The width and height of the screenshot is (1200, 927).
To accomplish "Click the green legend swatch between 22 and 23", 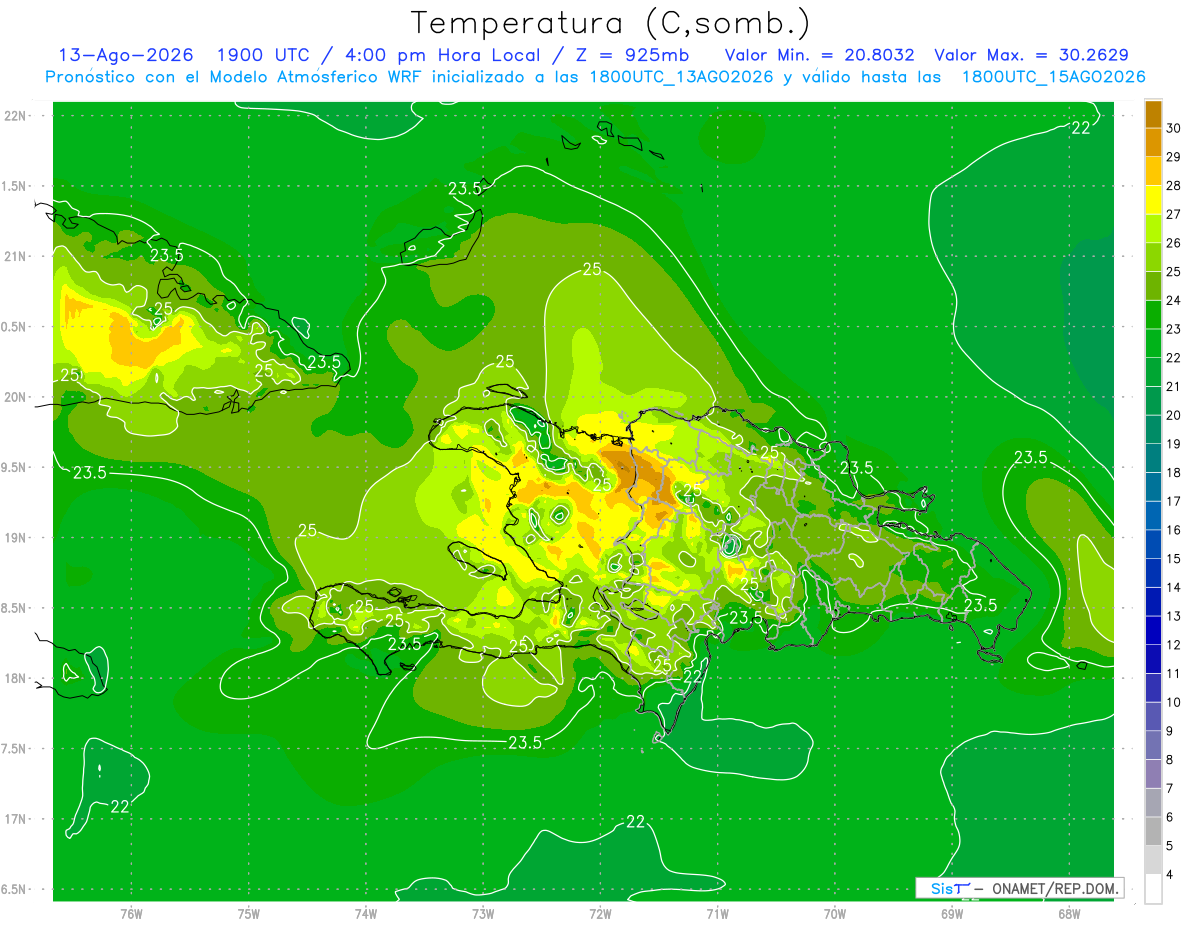I will tap(1153, 344).
